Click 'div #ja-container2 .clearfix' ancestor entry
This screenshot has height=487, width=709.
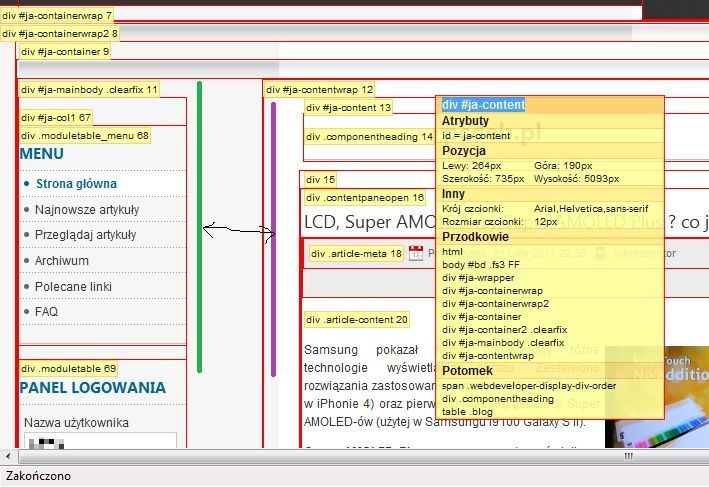504,330
